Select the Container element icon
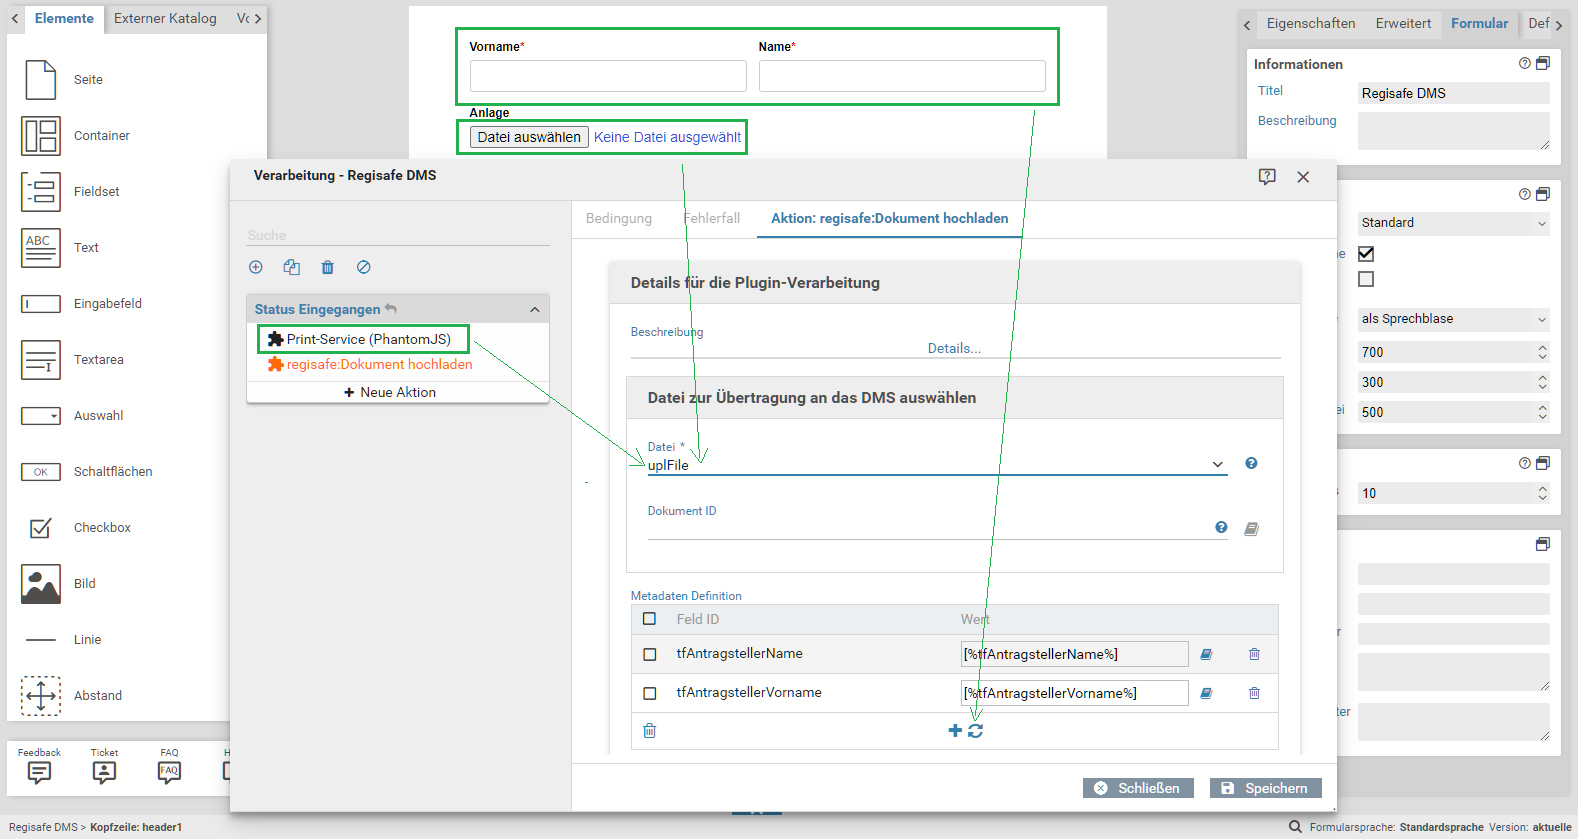Viewport: 1578px width, 839px height. coord(41,136)
